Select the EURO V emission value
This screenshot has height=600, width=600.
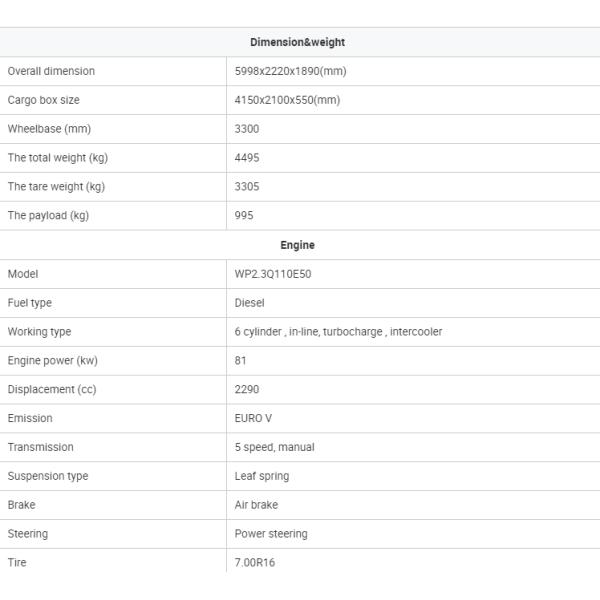pos(253,418)
